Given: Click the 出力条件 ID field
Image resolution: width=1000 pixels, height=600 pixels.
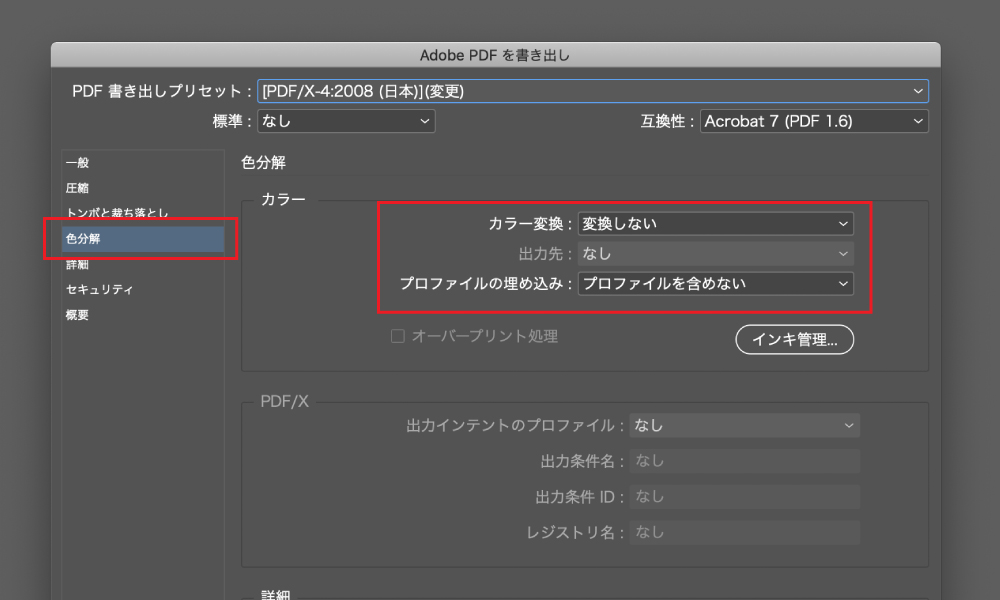Looking at the screenshot, I should coord(744,497).
